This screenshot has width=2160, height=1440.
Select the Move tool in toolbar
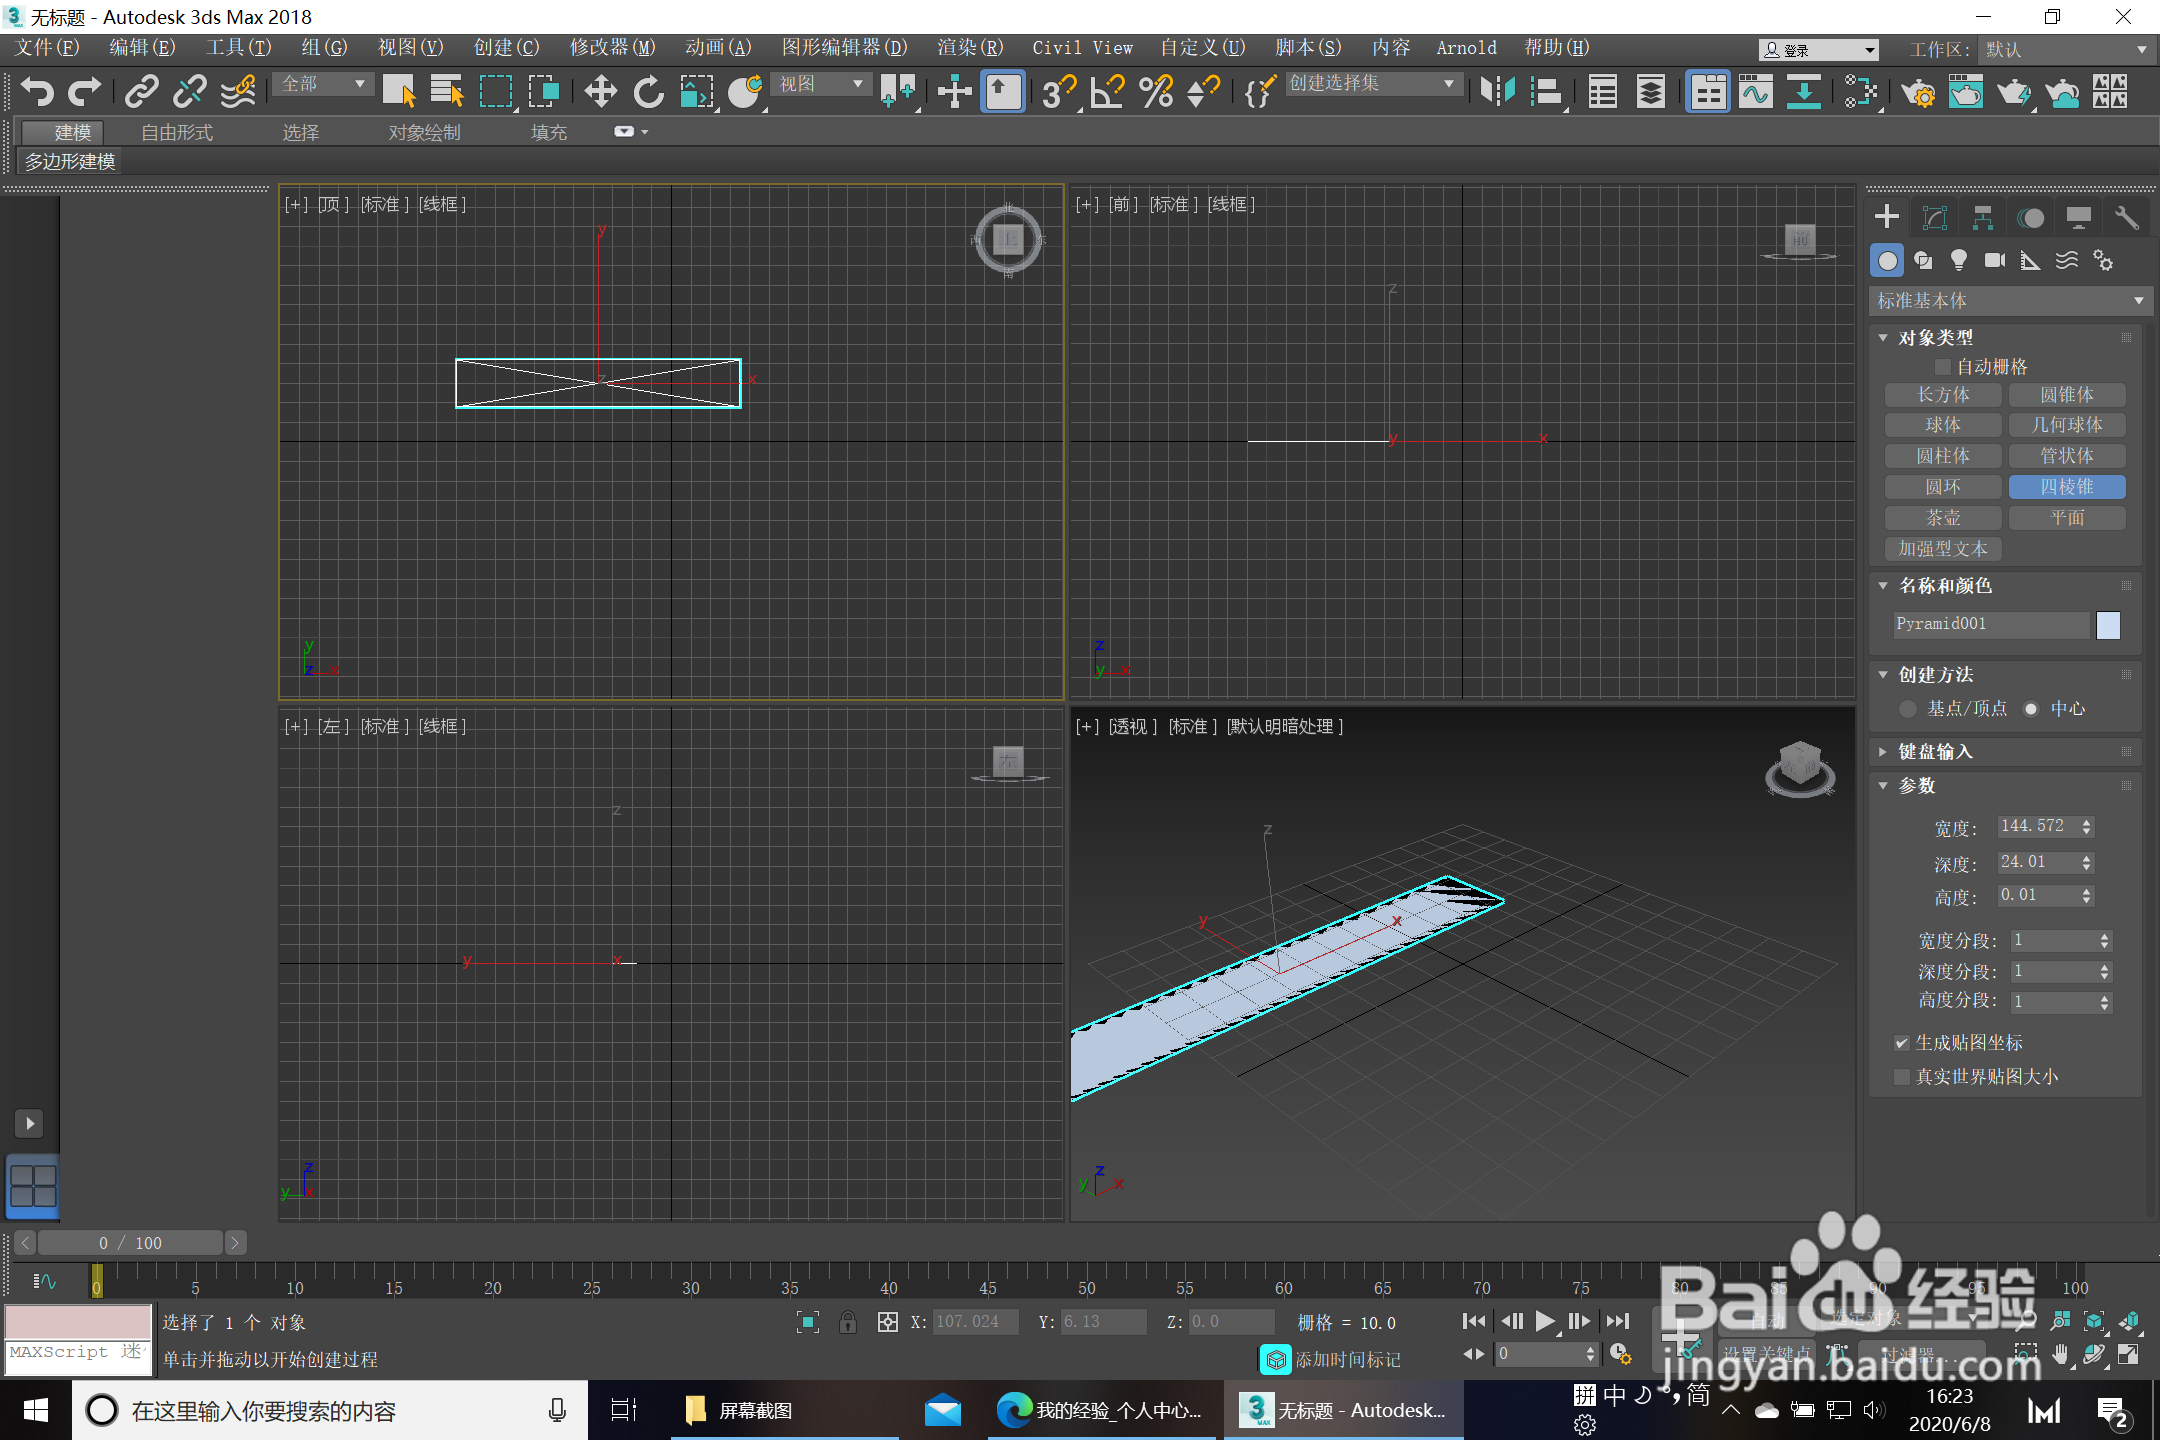[x=600, y=92]
